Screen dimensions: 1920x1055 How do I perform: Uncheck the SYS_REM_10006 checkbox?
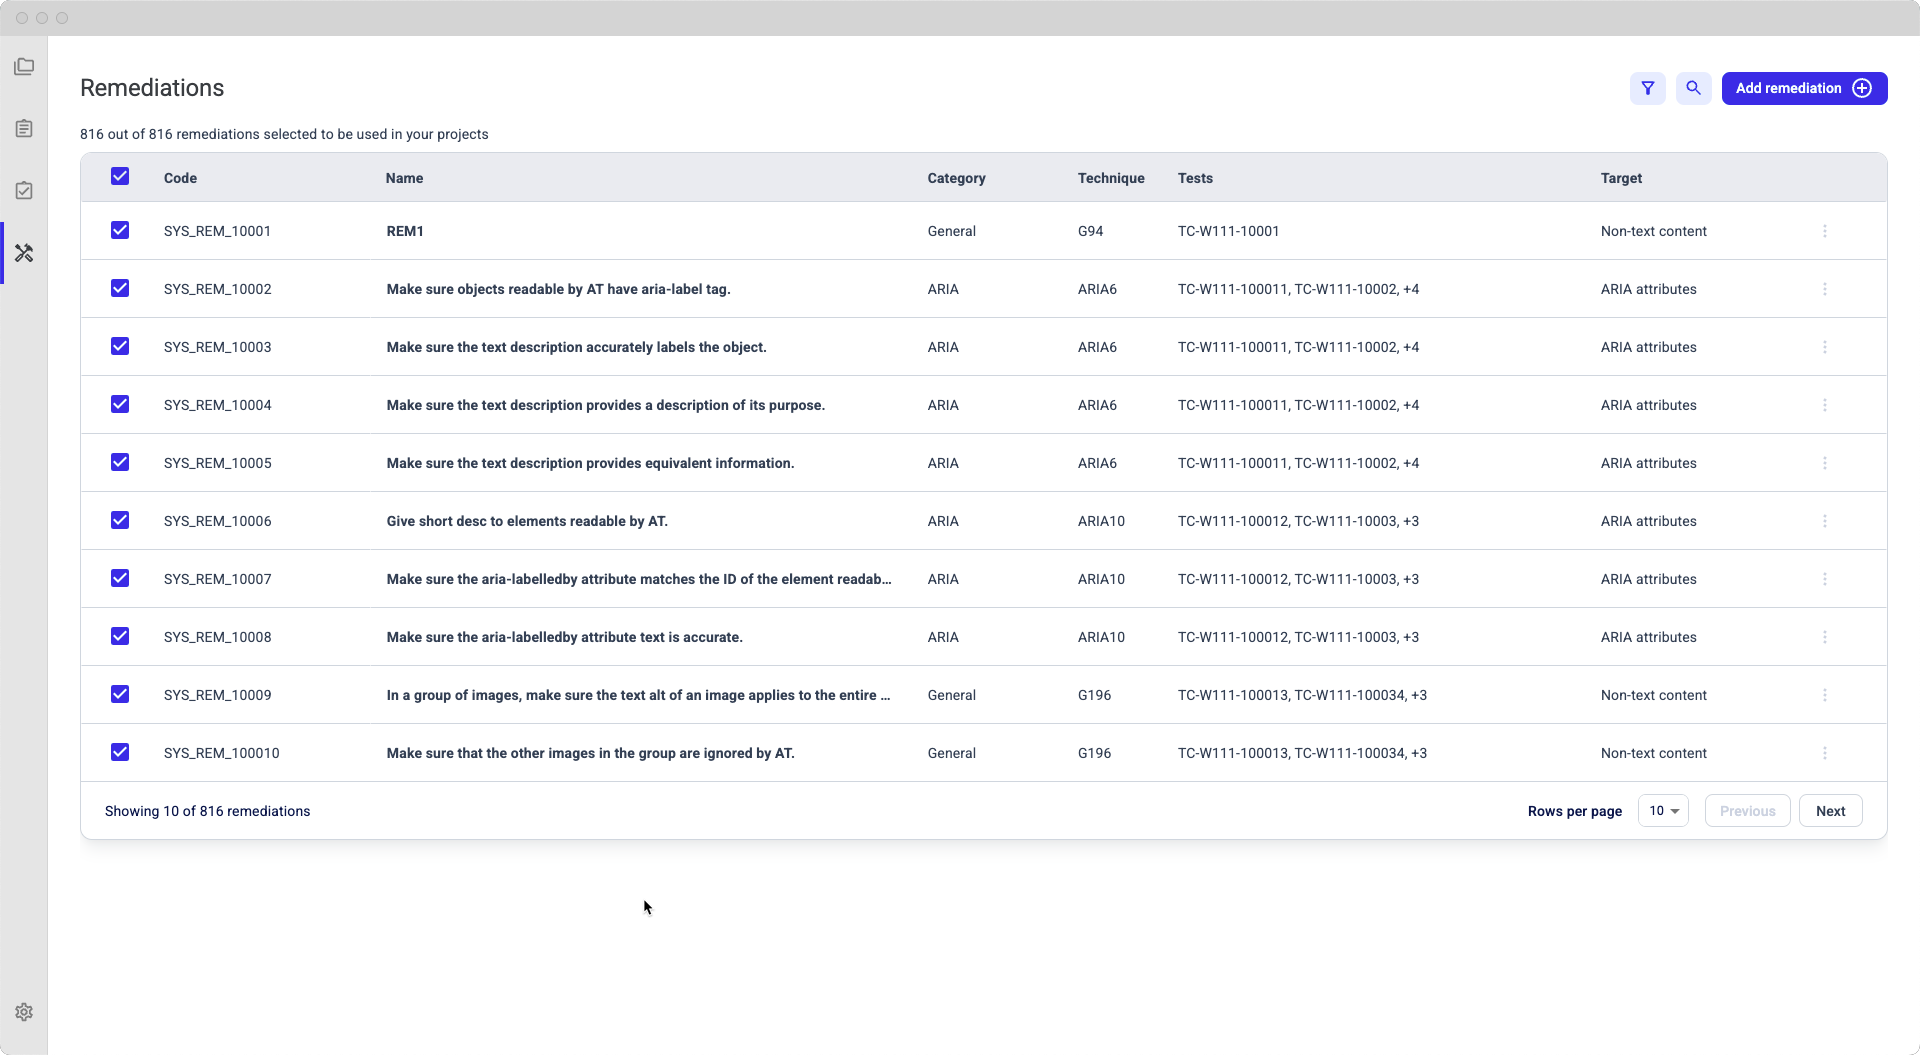[x=120, y=520]
